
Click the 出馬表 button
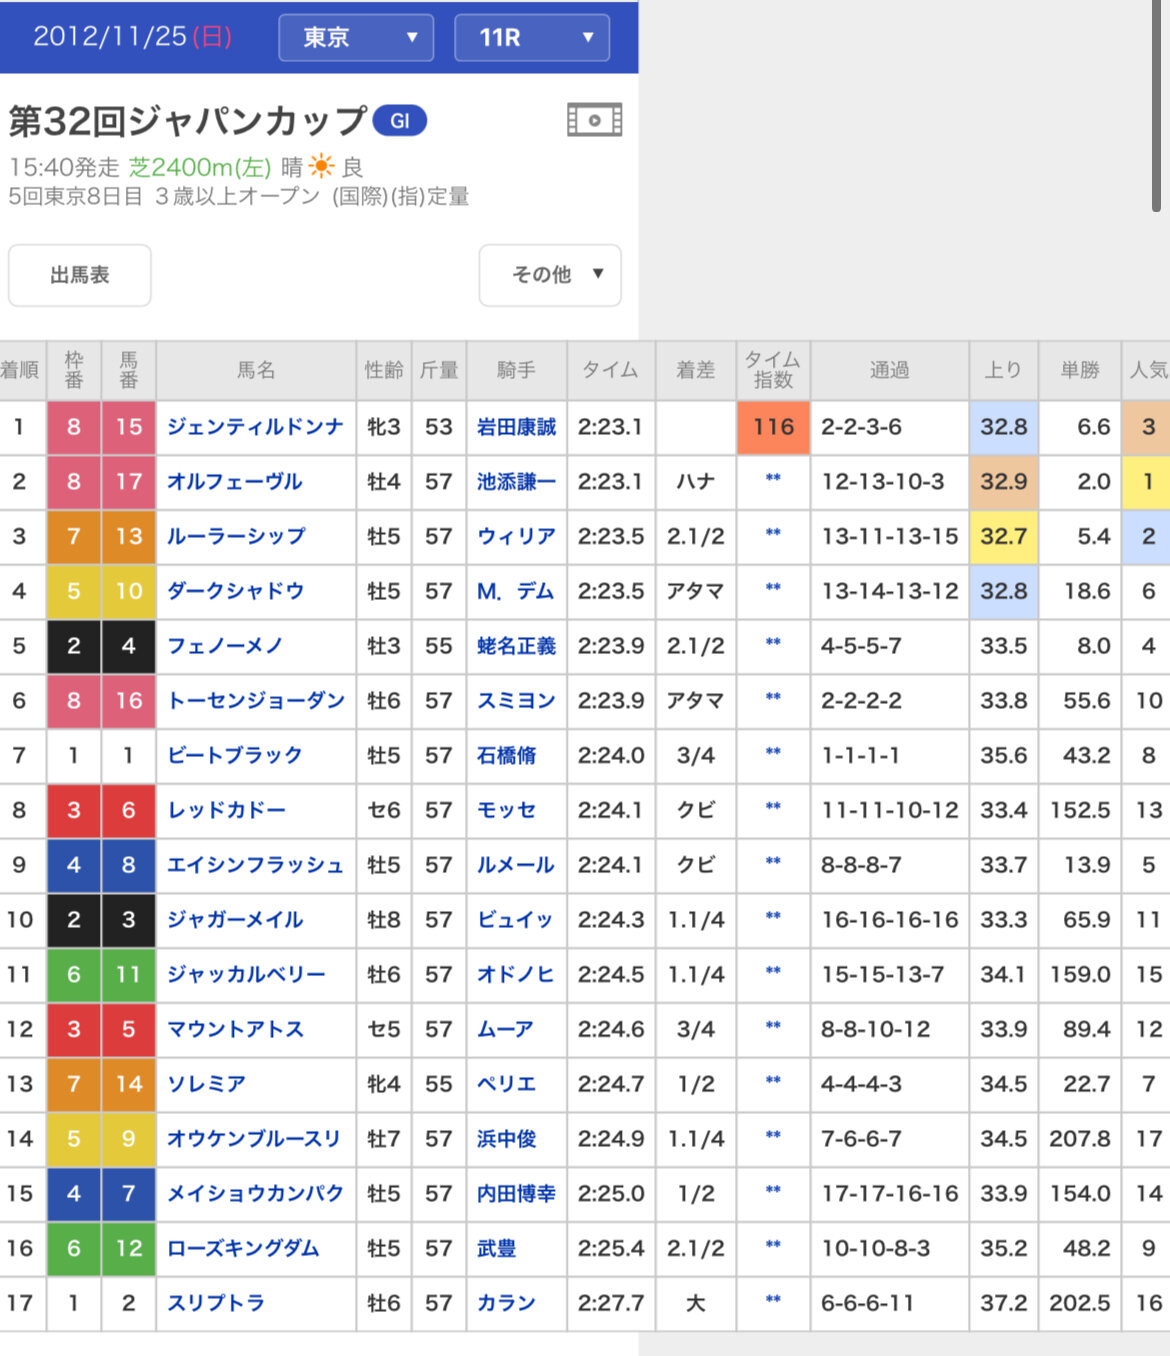[x=80, y=275]
